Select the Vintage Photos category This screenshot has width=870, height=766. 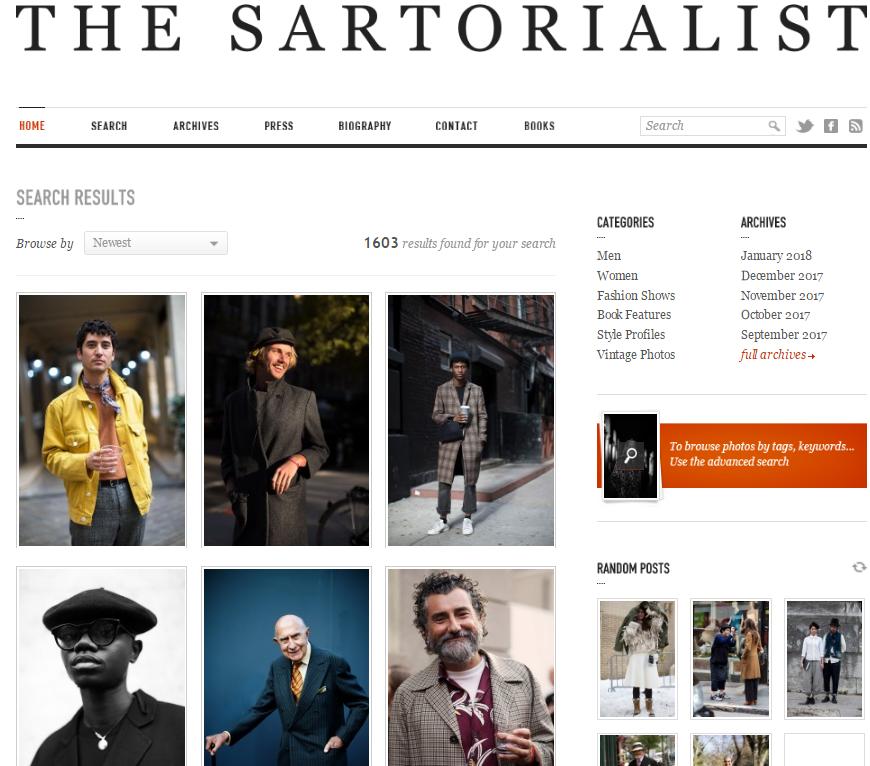click(636, 354)
